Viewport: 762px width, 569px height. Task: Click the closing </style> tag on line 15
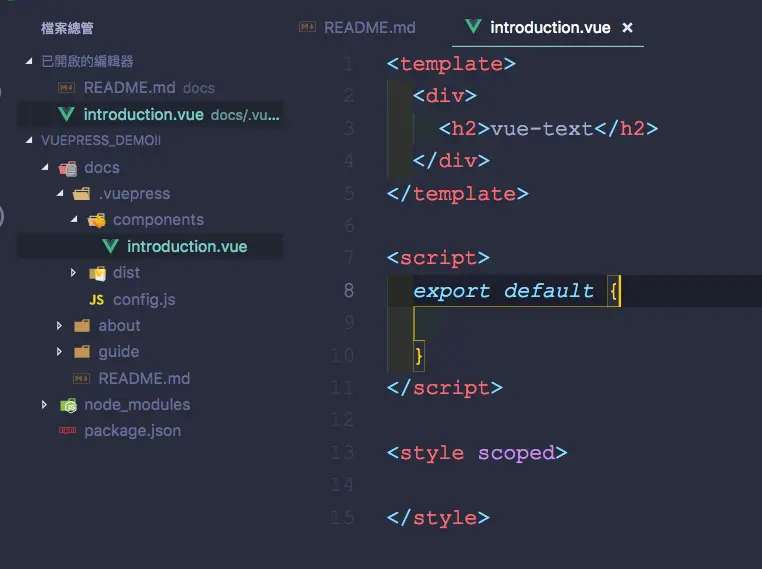(438, 518)
